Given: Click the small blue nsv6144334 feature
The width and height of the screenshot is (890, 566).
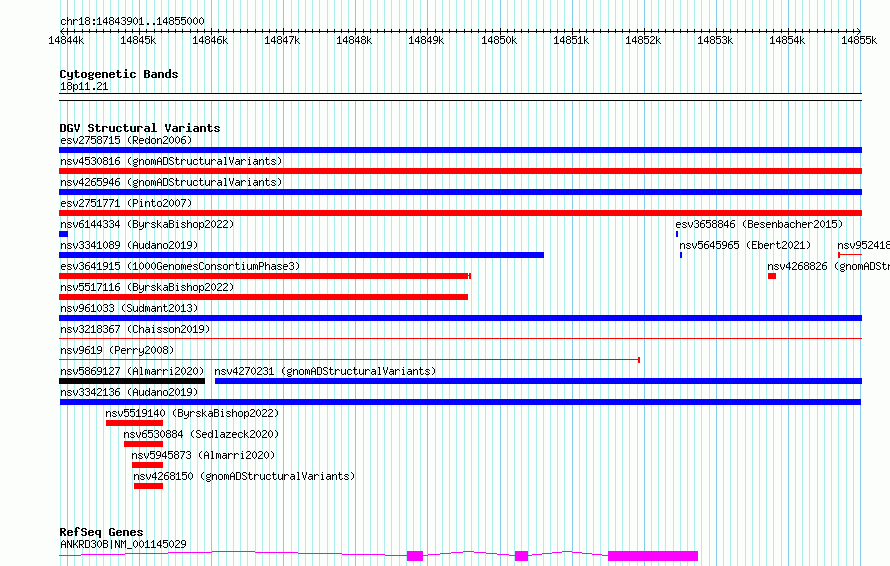Looking at the screenshot, I should coord(64,234).
